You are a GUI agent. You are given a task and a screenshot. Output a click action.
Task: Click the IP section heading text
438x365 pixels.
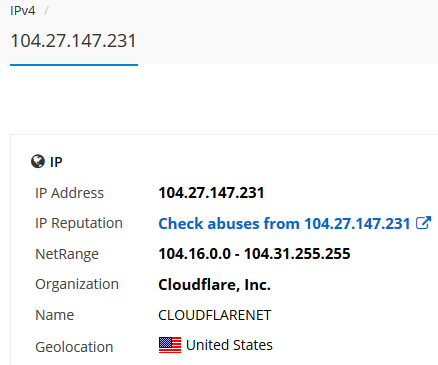[x=56, y=162]
